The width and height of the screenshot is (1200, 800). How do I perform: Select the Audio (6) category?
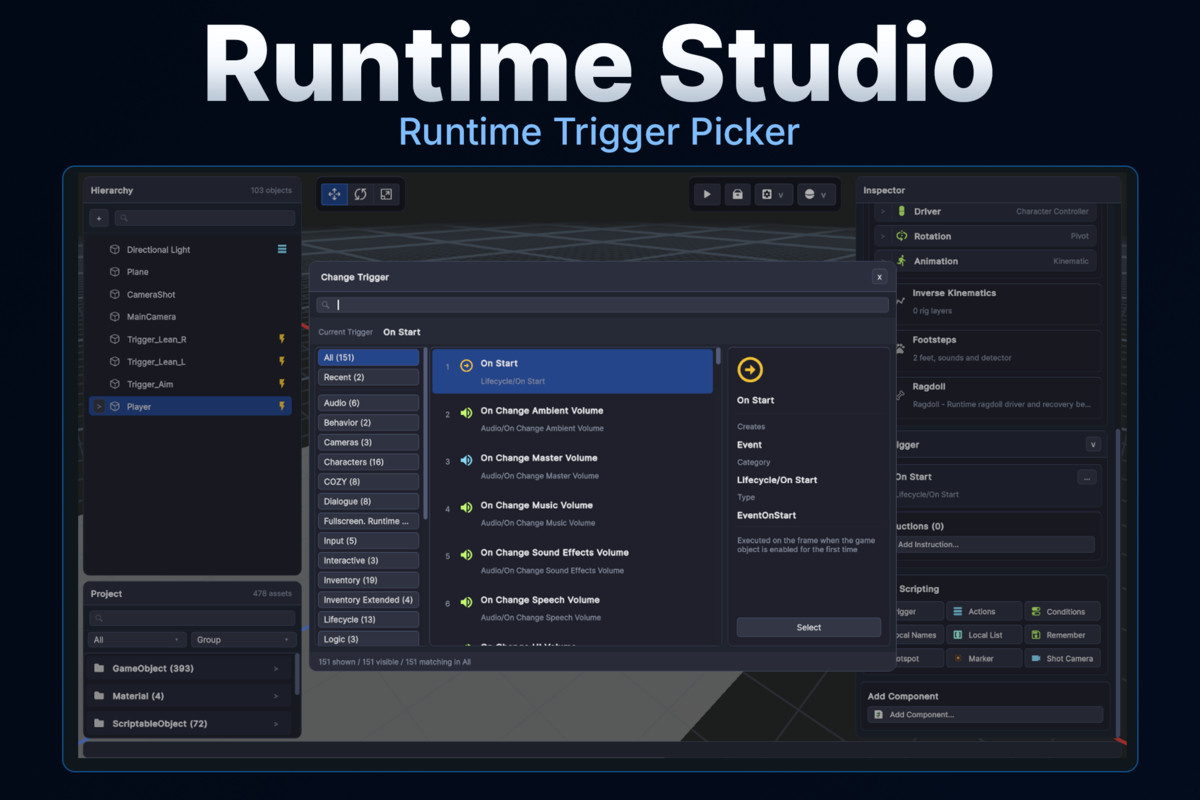point(368,403)
